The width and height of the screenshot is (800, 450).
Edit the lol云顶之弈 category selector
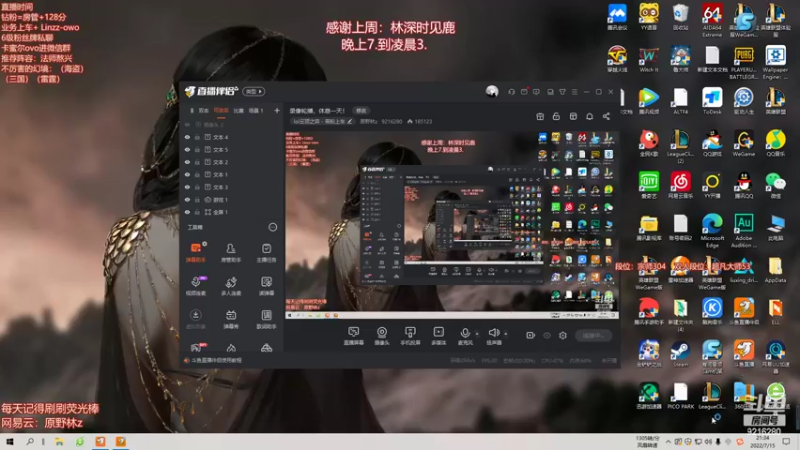point(322,121)
